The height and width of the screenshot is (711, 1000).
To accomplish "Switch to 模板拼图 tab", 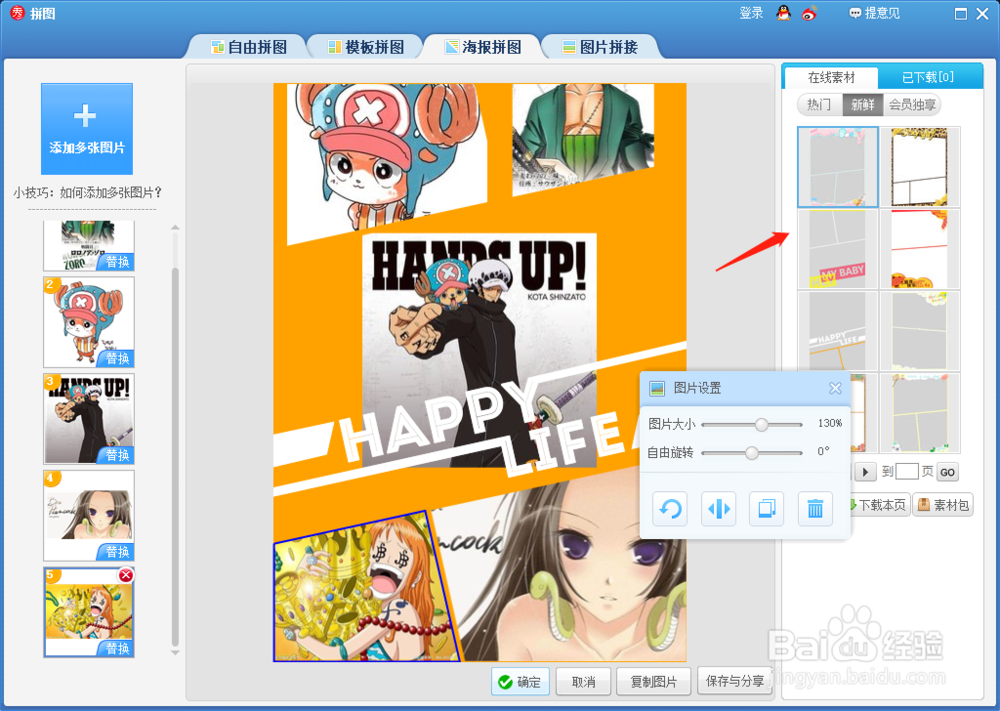I will [366, 47].
